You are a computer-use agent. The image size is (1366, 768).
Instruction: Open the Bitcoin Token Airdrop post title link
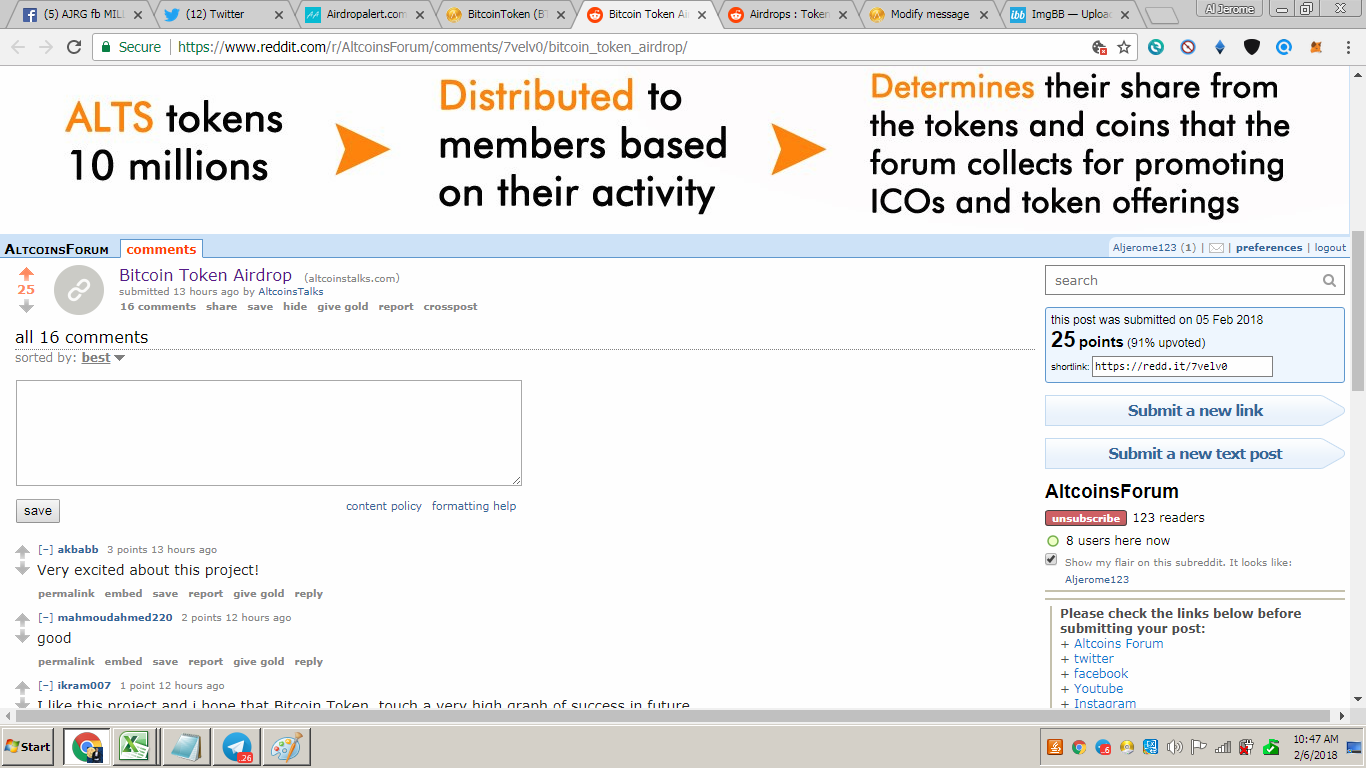pos(205,275)
